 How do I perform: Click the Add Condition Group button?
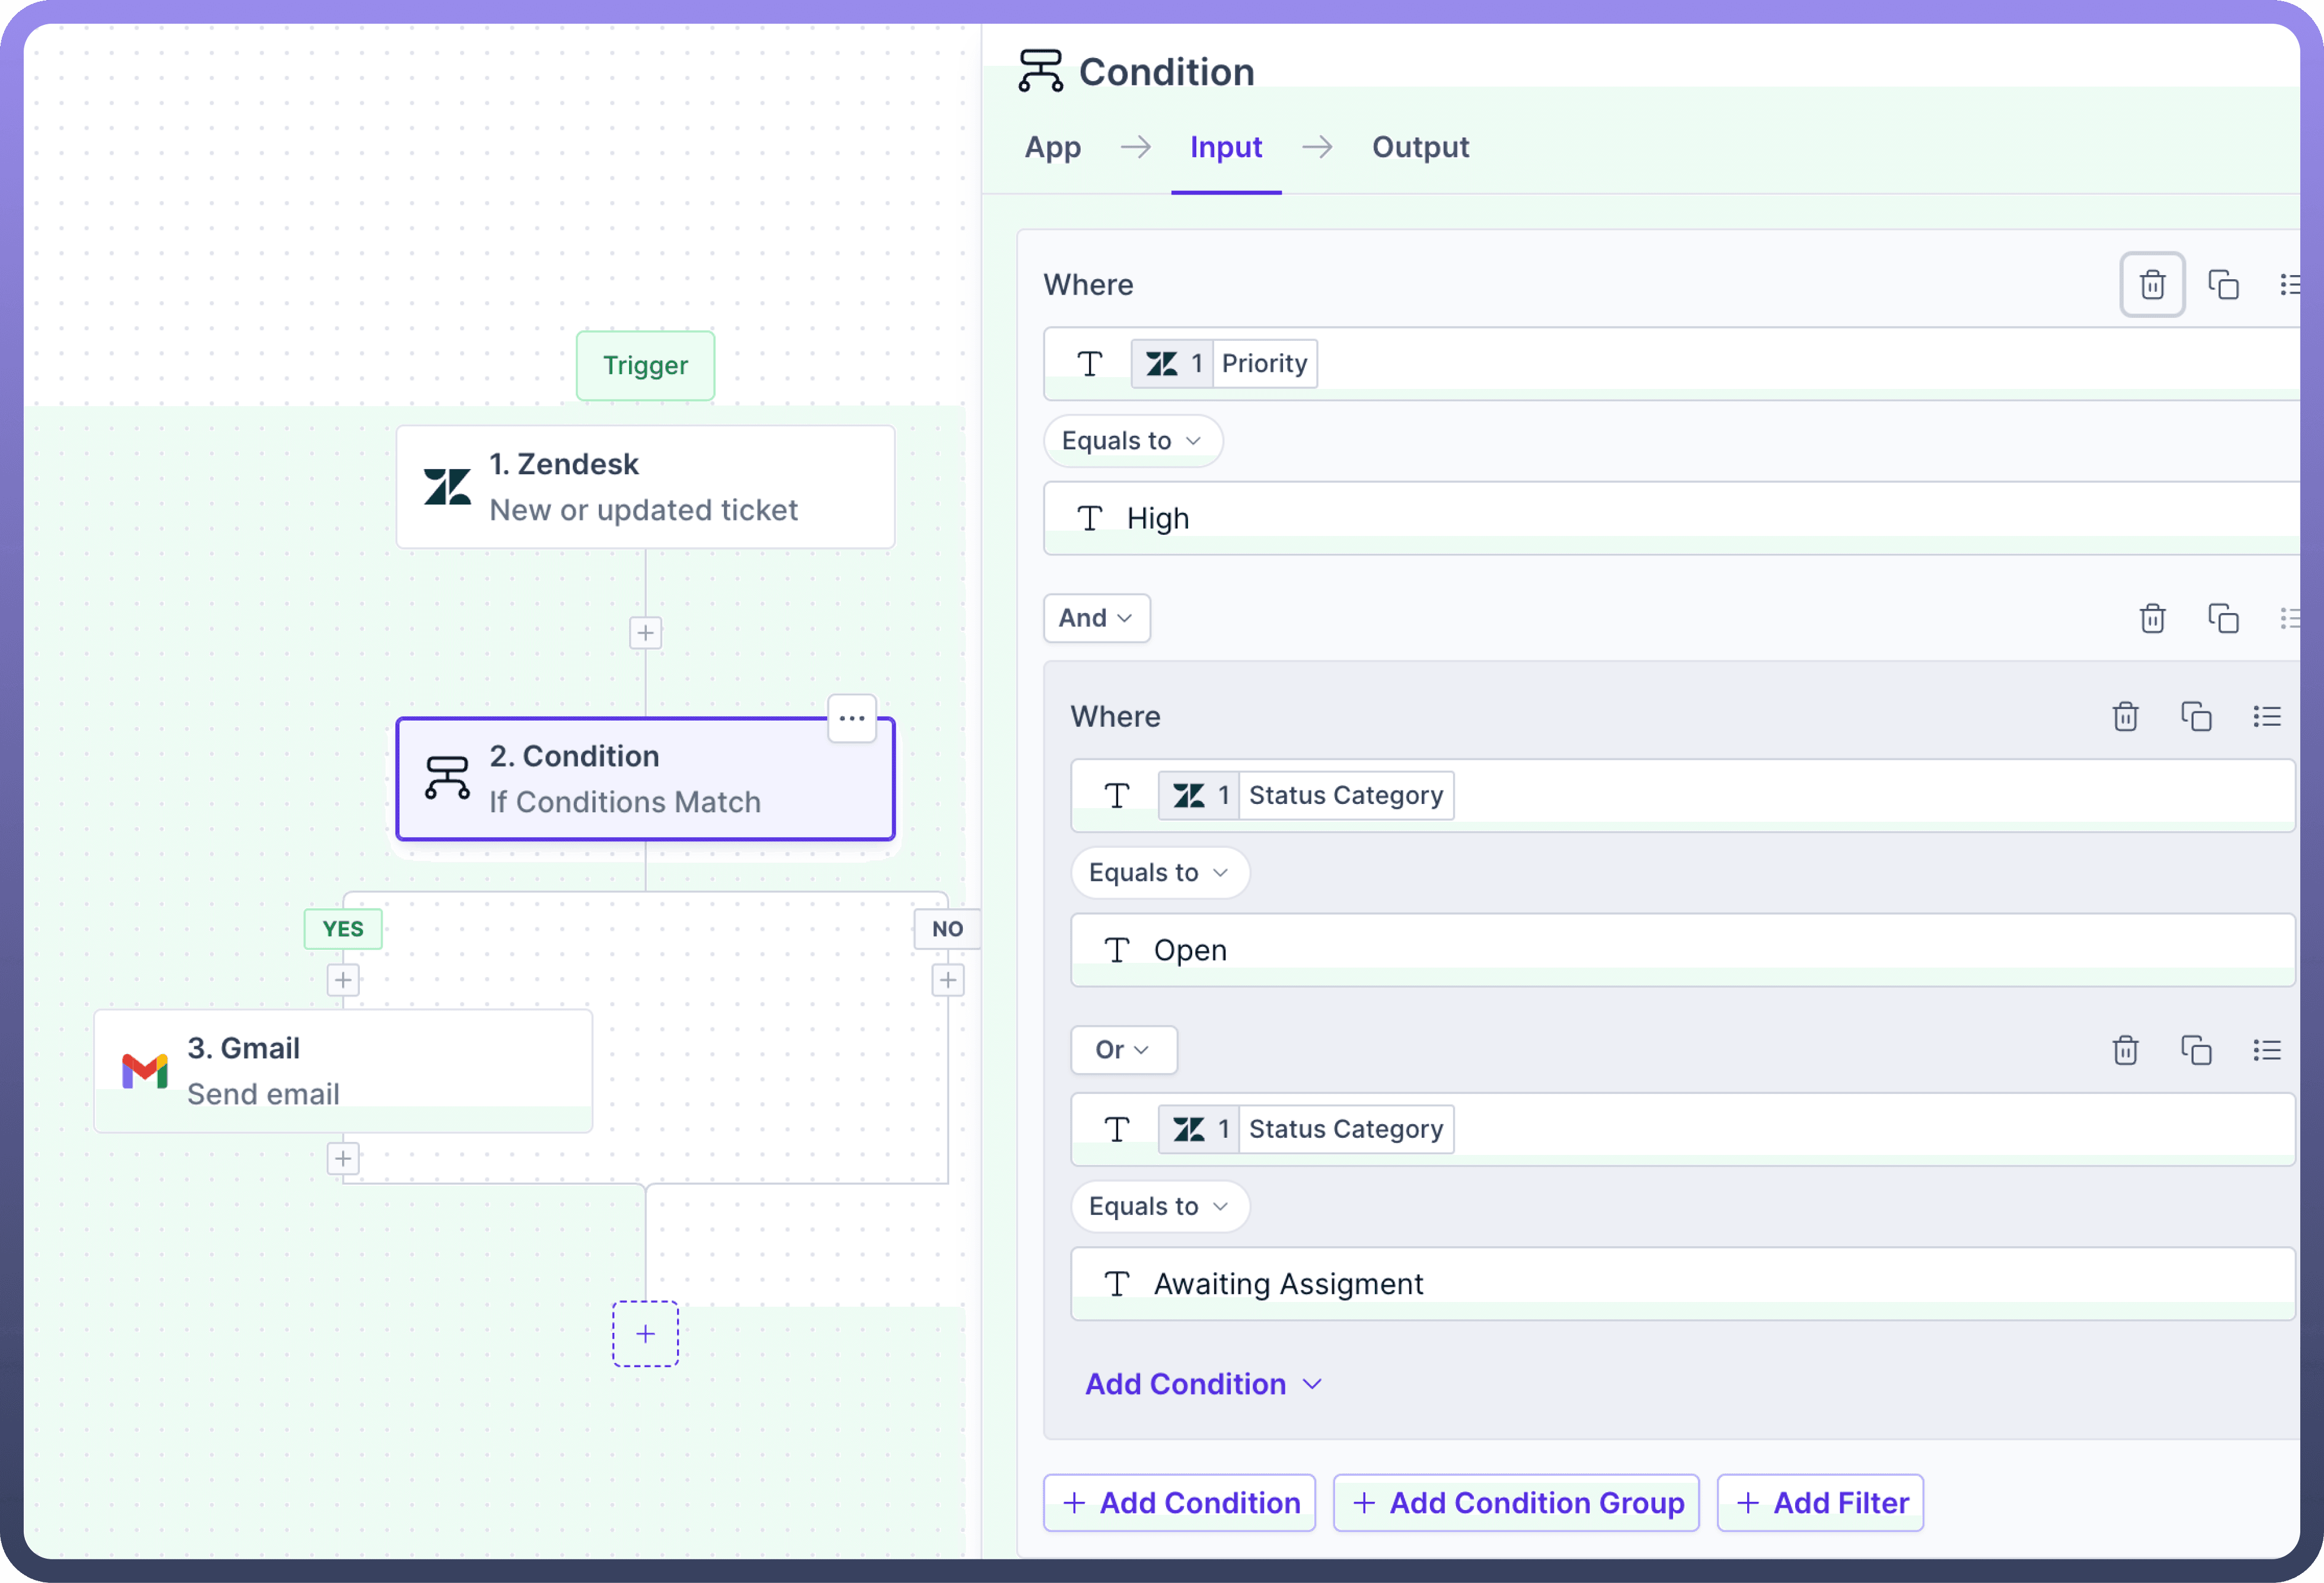[x=1516, y=1502]
